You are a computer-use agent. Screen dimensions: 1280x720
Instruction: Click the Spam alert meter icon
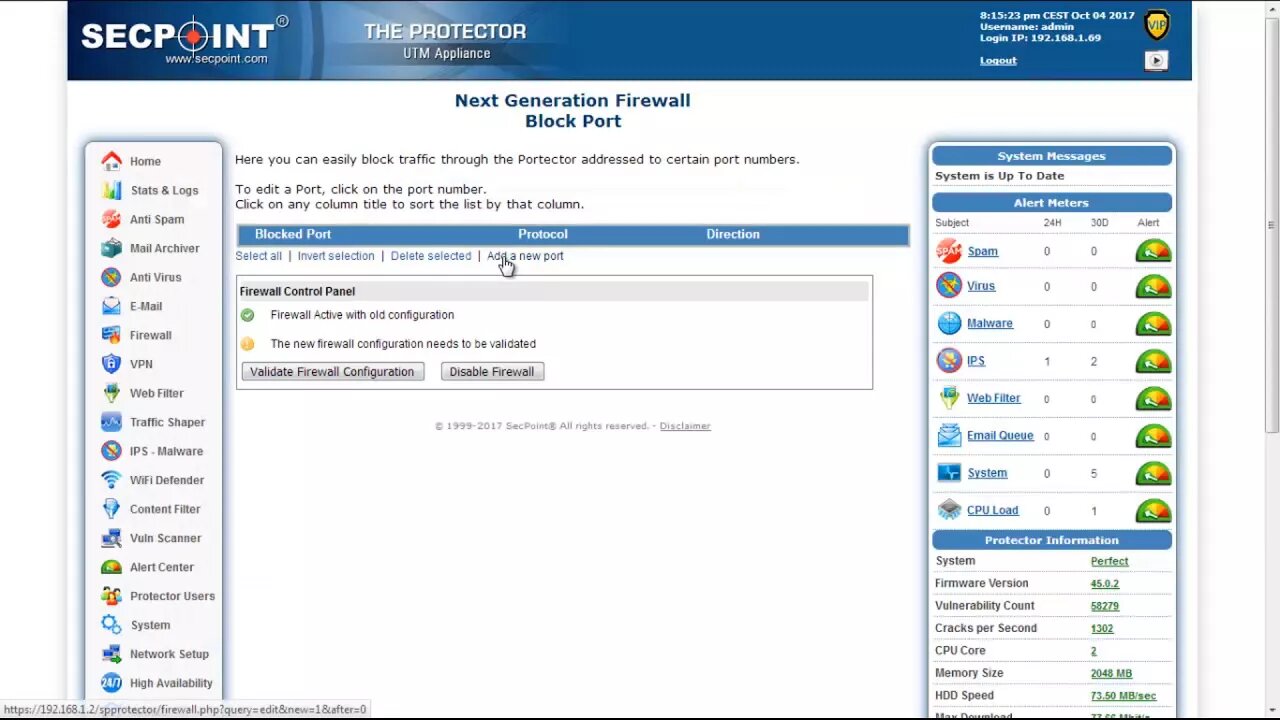pyautogui.click(x=948, y=251)
